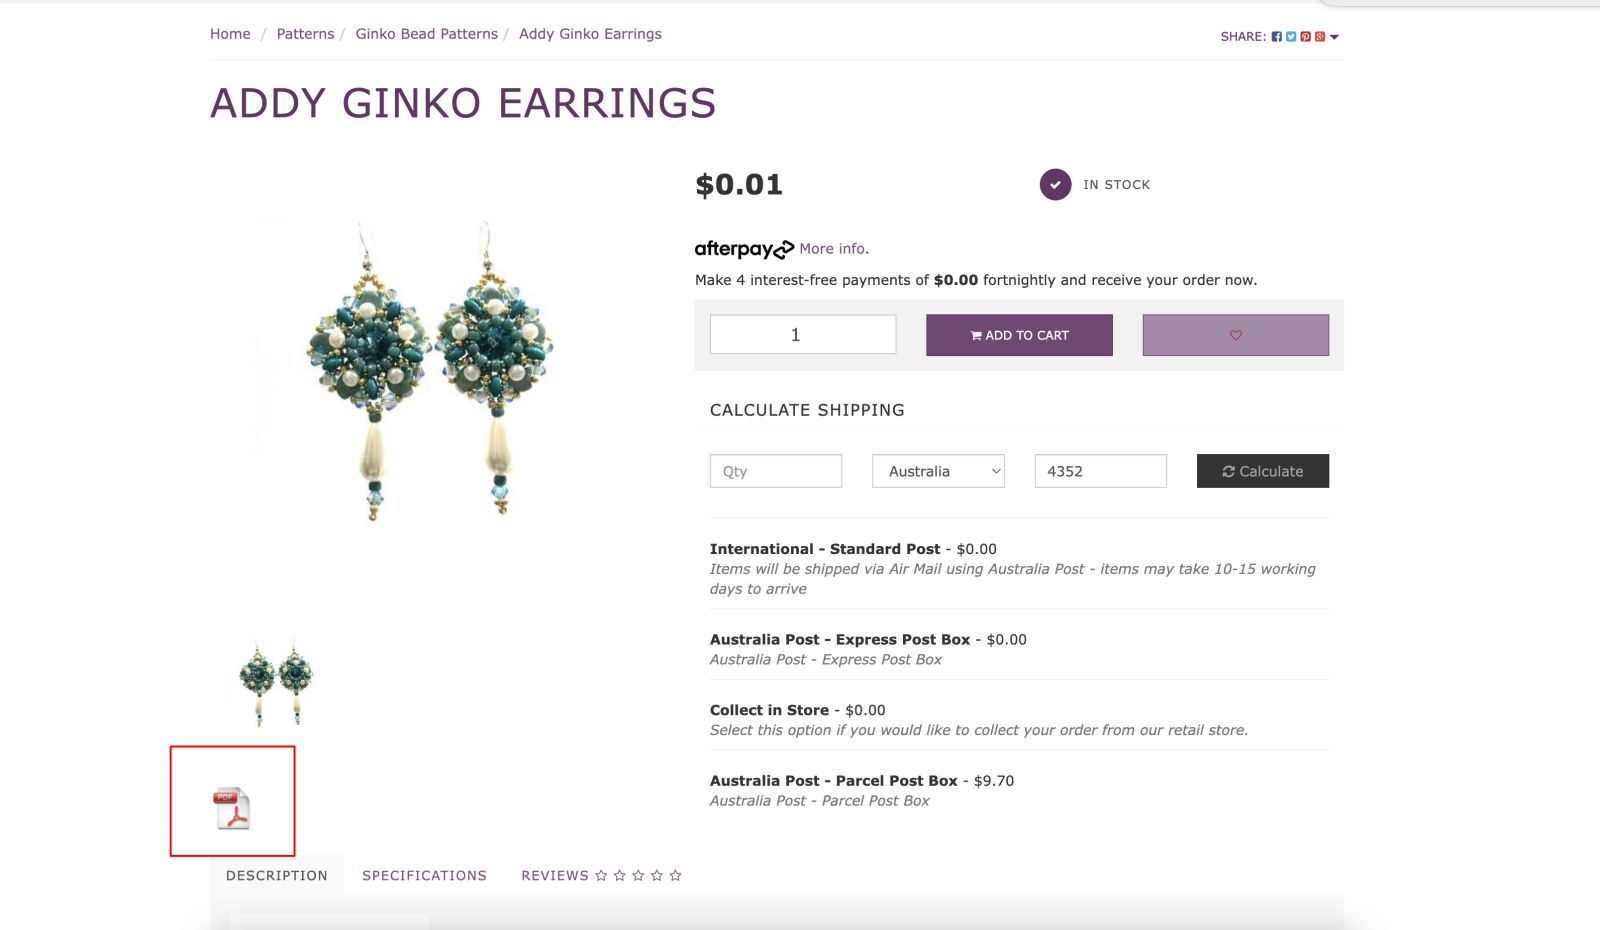Select the small earrings thumbnail
Screen dimensions: 1600x930
[276, 680]
